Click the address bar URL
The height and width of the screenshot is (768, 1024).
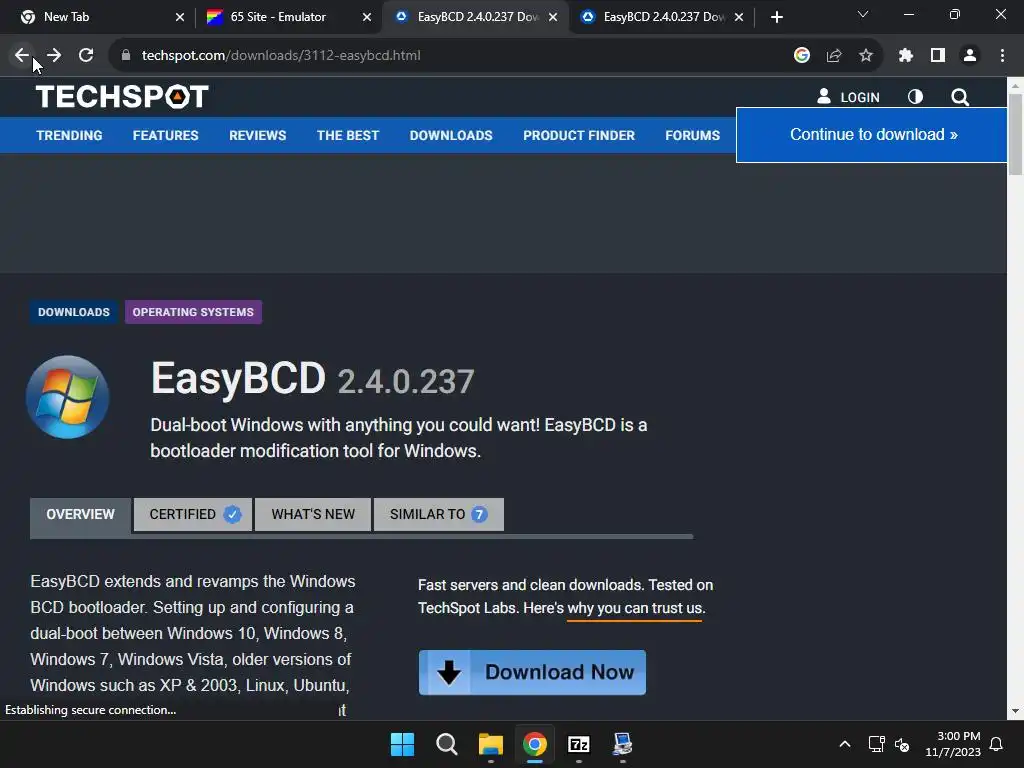(x=281, y=56)
